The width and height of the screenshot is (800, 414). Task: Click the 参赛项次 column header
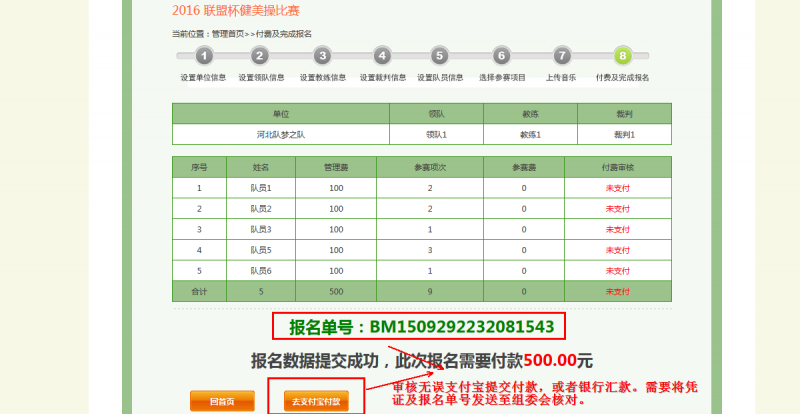[430, 166]
